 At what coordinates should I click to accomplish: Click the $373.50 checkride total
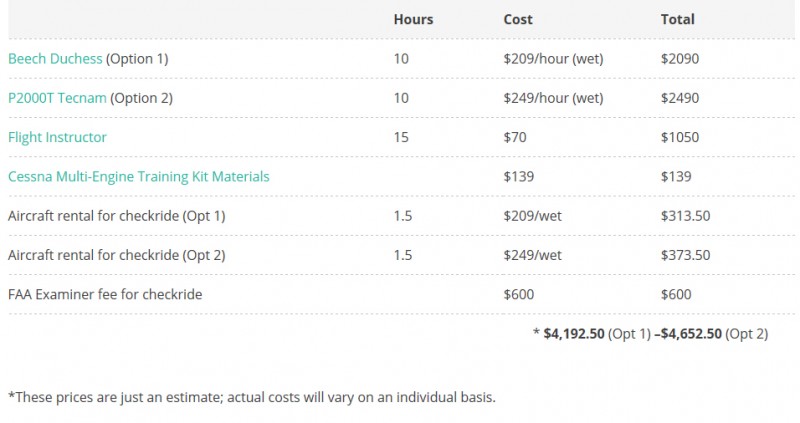click(685, 255)
